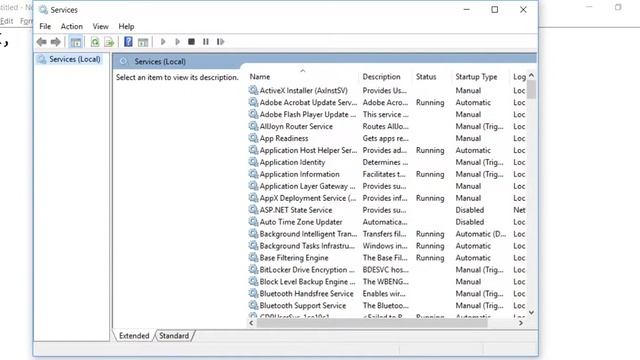Click Services (Local) pane header
The height and width of the screenshot is (360, 640).
pos(160,62)
